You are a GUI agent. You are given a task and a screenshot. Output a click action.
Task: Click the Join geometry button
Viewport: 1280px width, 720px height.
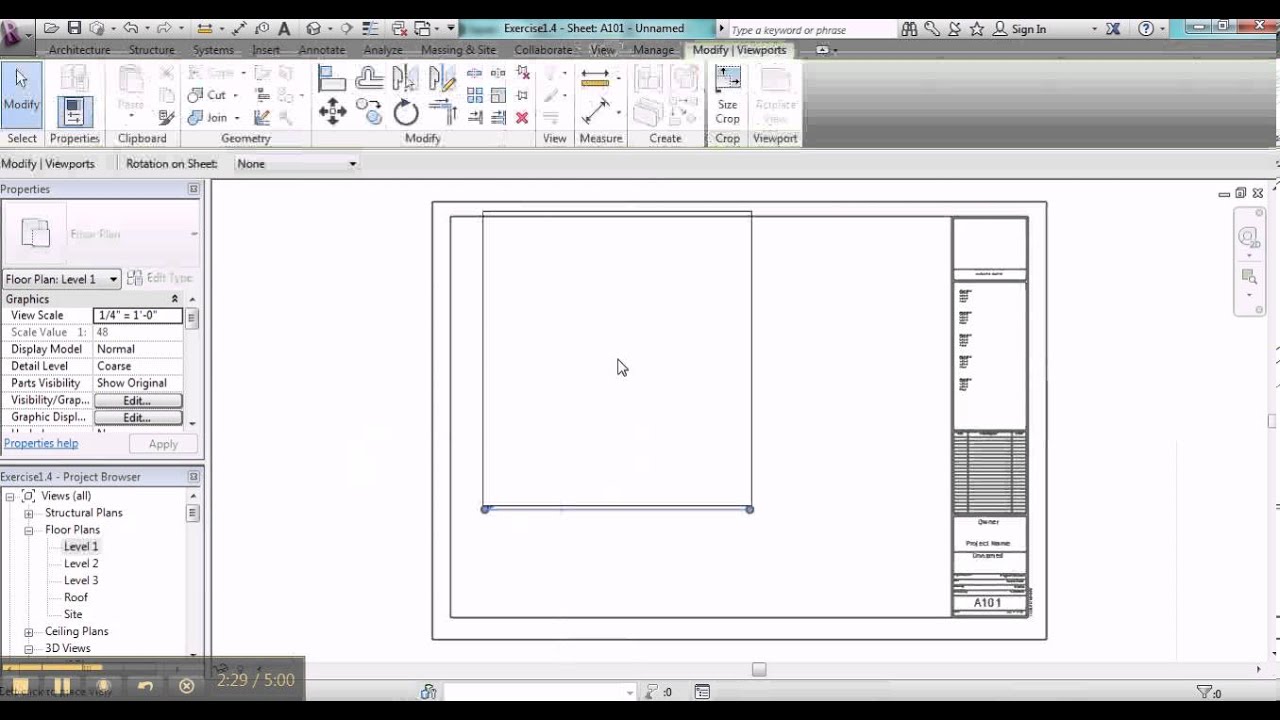click(206, 117)
